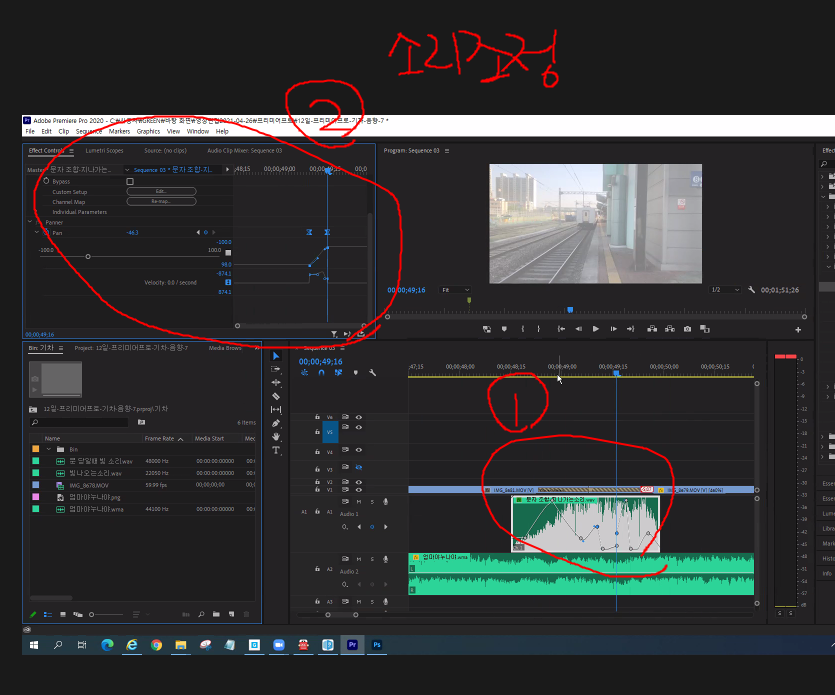Switch to Media Browser tab
The height and width of the screenshot is (695, 835).
(x=225, y=348)
